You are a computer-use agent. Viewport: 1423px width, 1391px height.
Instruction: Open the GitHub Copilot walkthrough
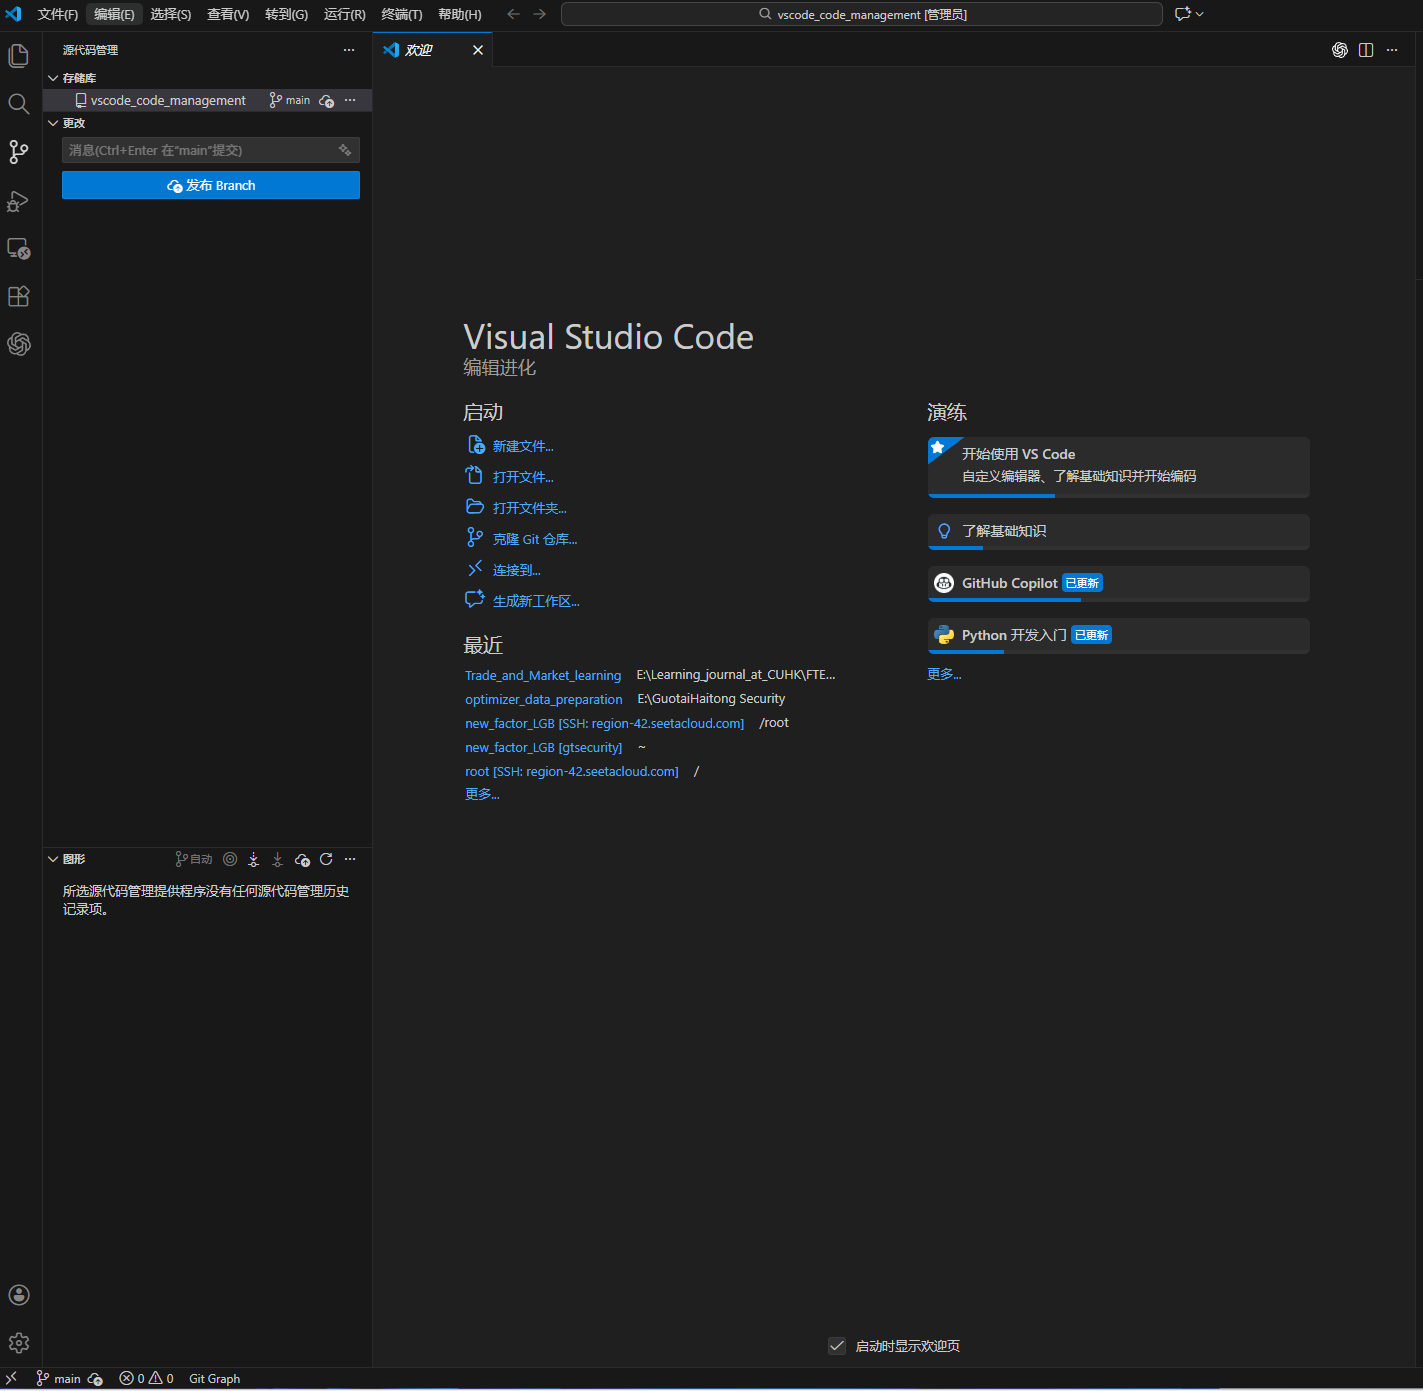click(x=1119, y=584)
